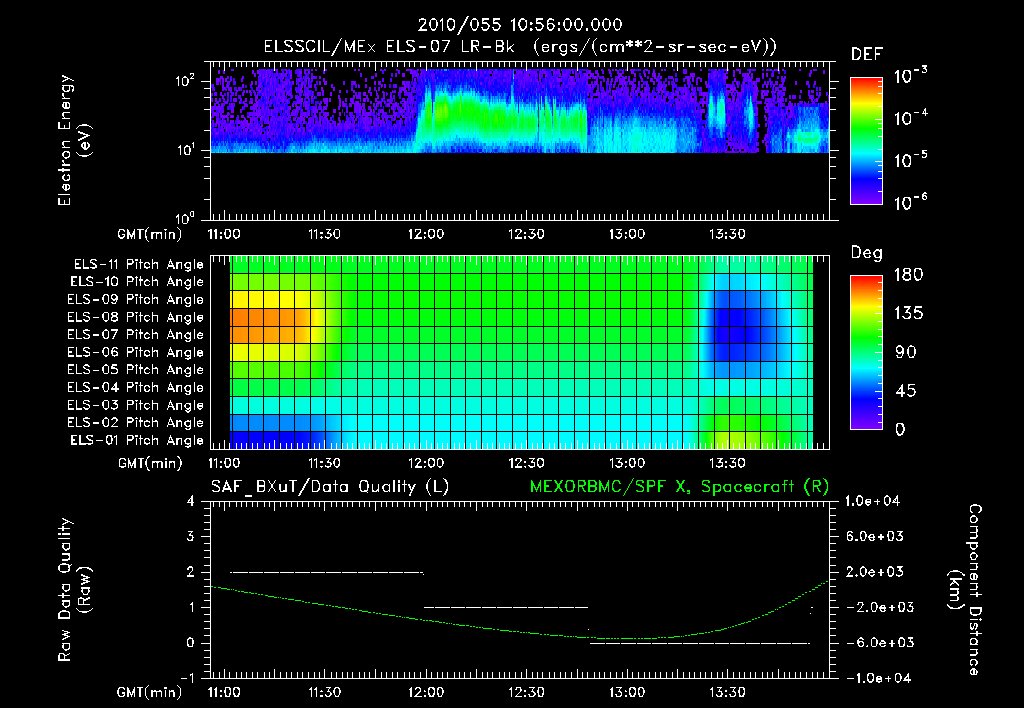Select the ELS-11 Pitch Angle row label
Viewport: 1024px width, 708px height.
point(138,265)
